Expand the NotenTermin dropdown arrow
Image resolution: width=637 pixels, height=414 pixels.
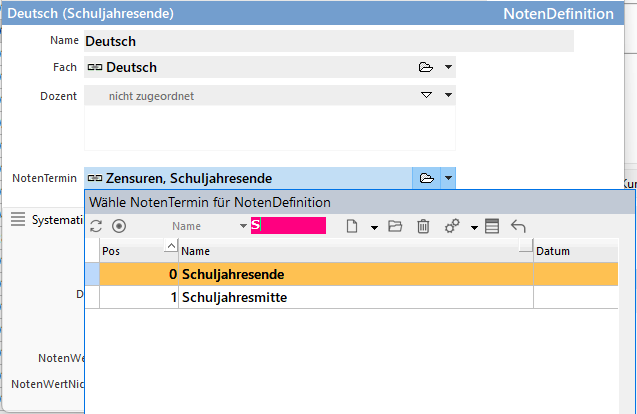point(448,178)
